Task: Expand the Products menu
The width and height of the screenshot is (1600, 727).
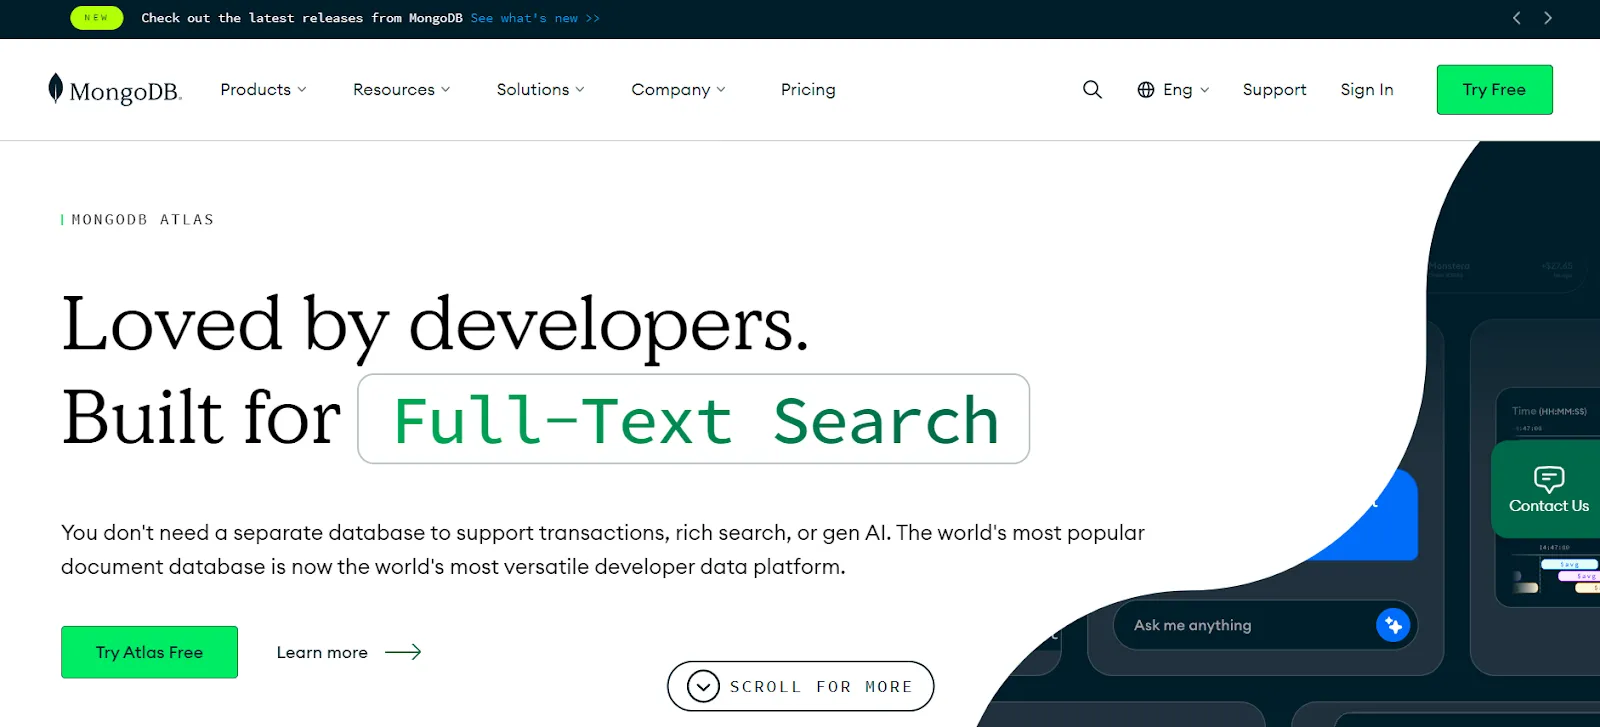Action: click(263, 90)
